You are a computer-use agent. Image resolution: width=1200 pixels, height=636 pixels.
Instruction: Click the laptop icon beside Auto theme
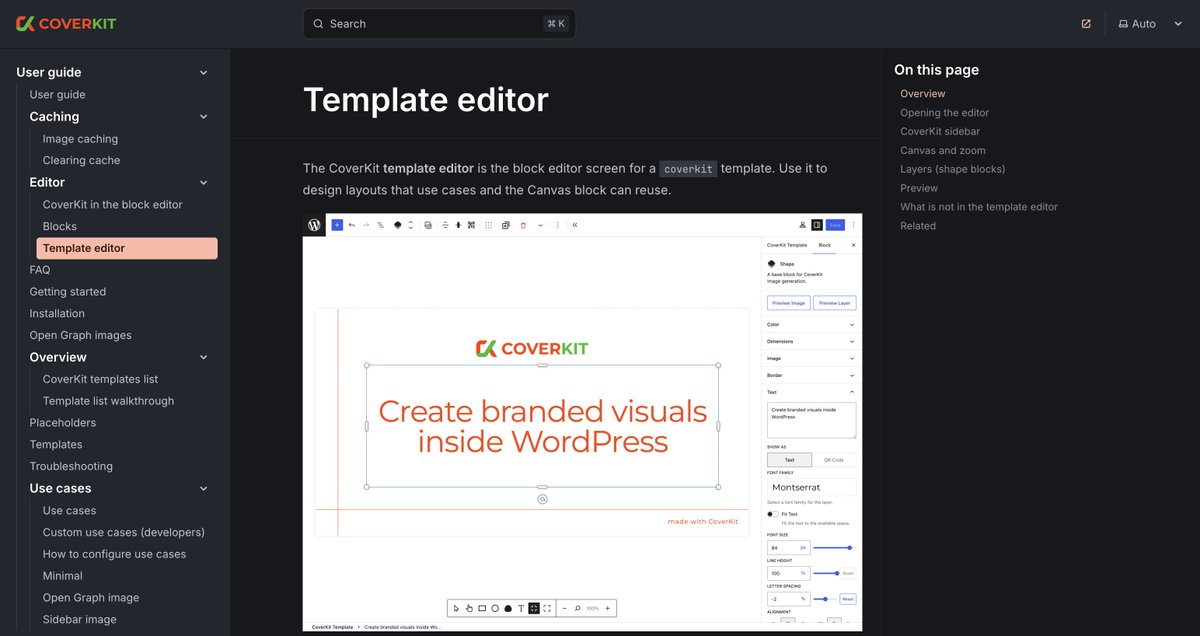[1123, 24]
